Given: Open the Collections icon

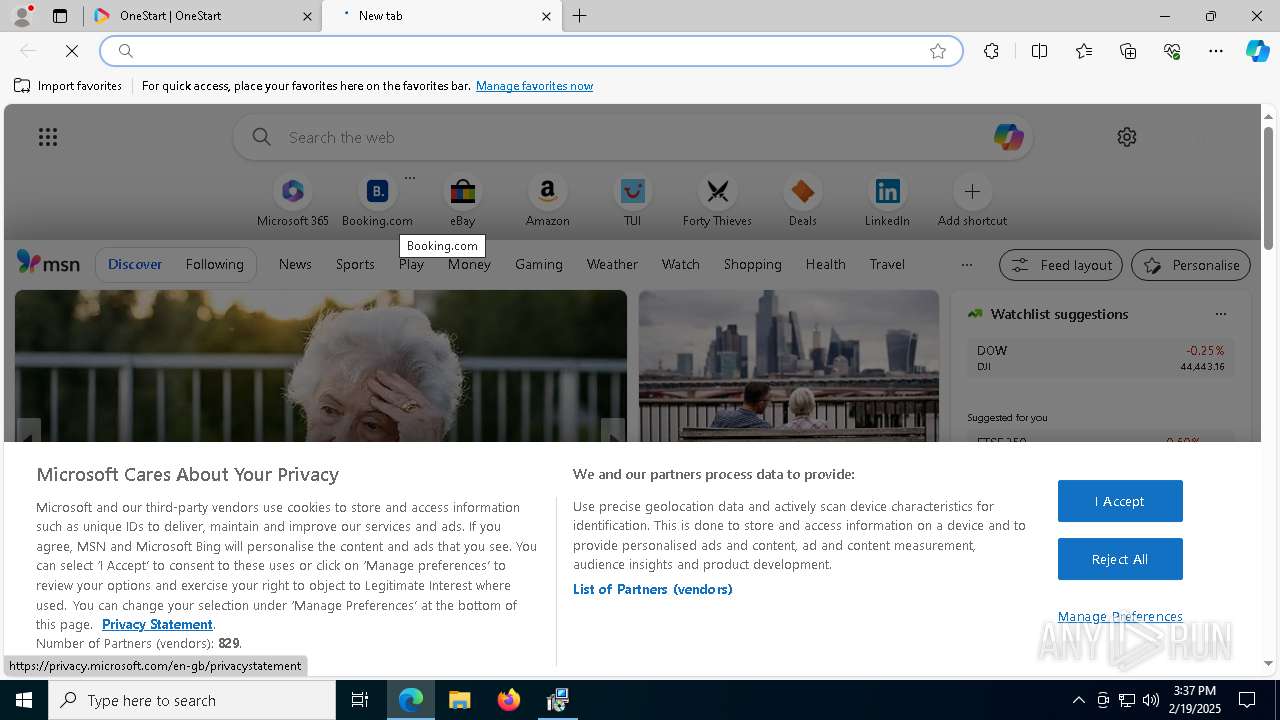Looking at the screenshot, I should [1128, 51].
